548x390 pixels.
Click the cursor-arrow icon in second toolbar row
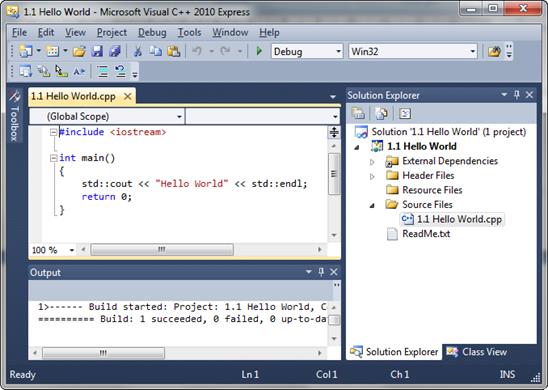[62, 71]
